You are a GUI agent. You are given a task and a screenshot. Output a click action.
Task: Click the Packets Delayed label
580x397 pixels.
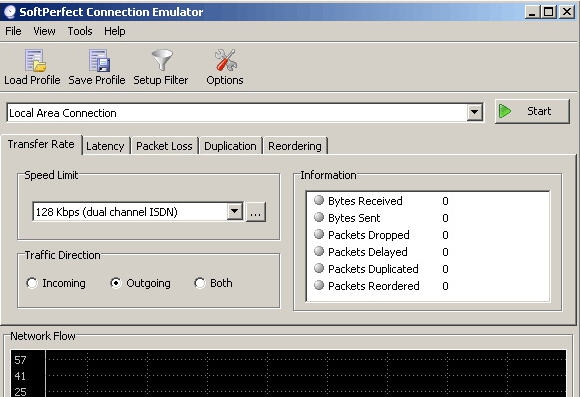point(368,252)
